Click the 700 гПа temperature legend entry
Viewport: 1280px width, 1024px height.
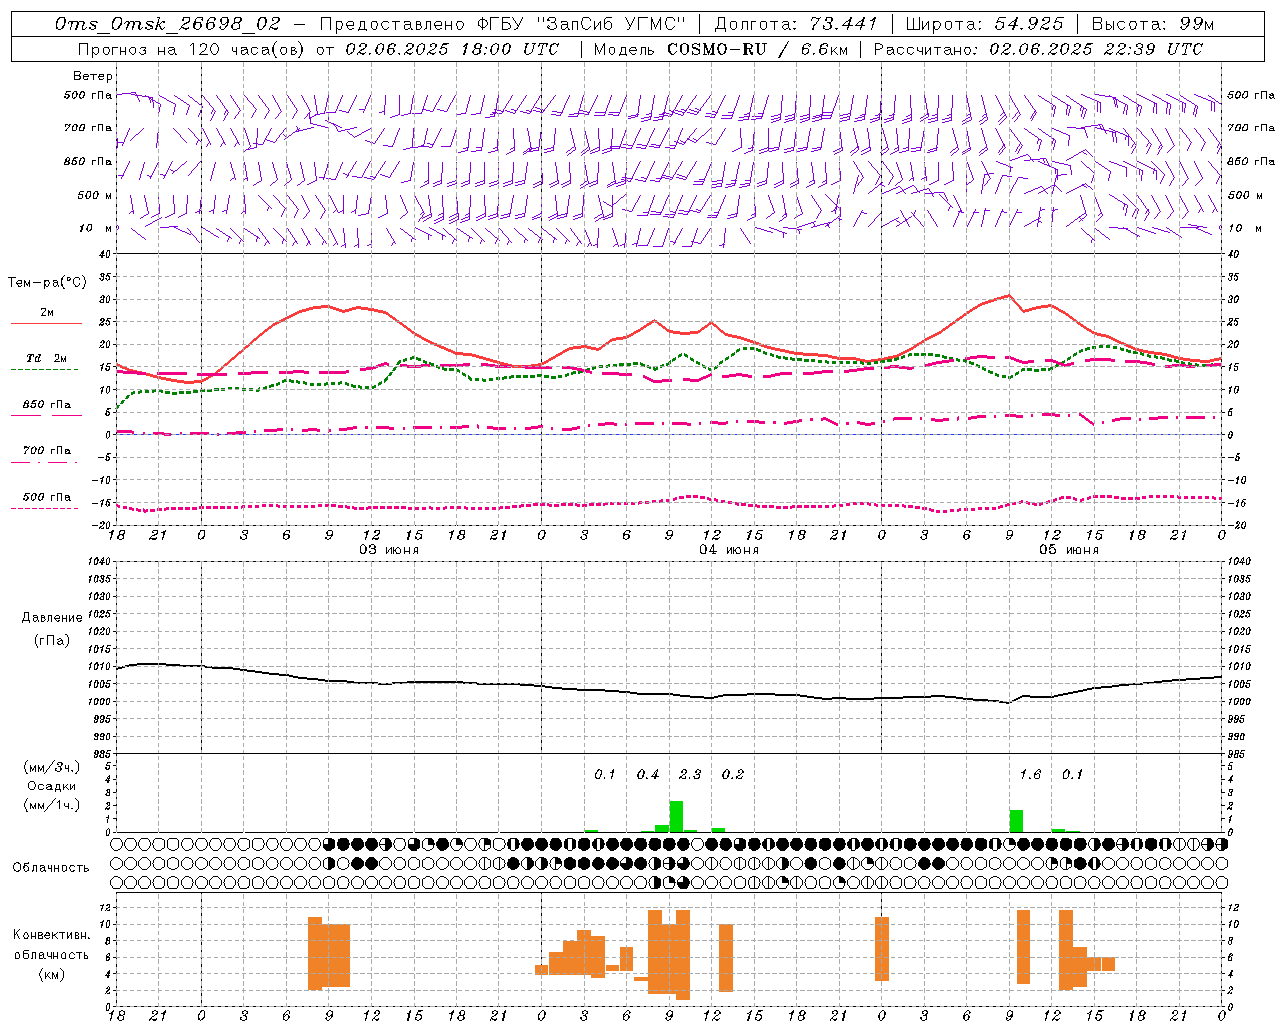point(46,451)
